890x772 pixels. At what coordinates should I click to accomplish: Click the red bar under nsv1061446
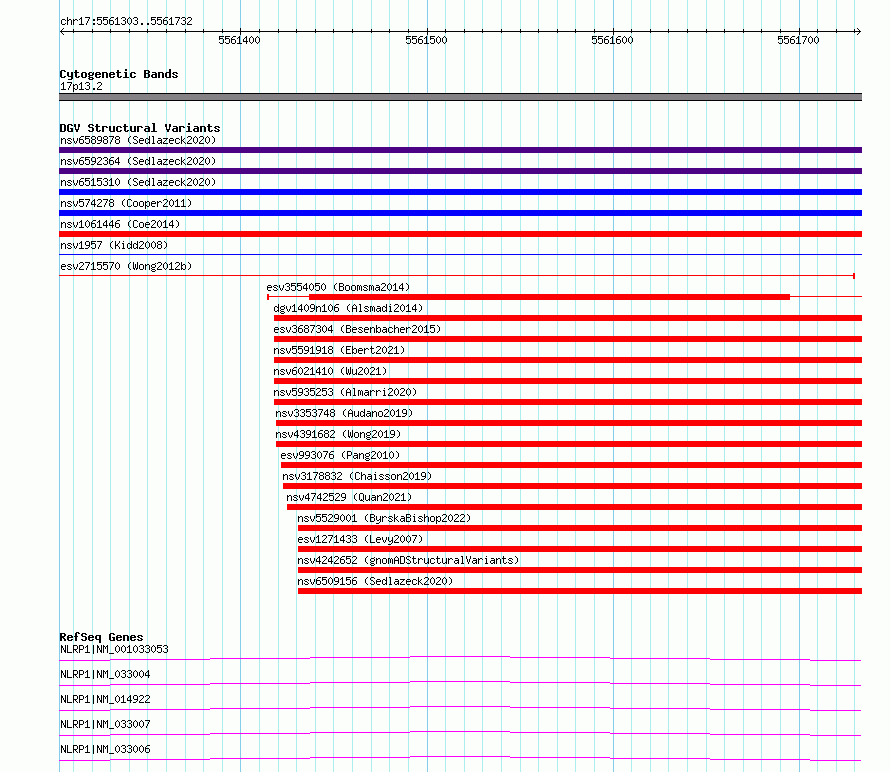click(460, 234)
